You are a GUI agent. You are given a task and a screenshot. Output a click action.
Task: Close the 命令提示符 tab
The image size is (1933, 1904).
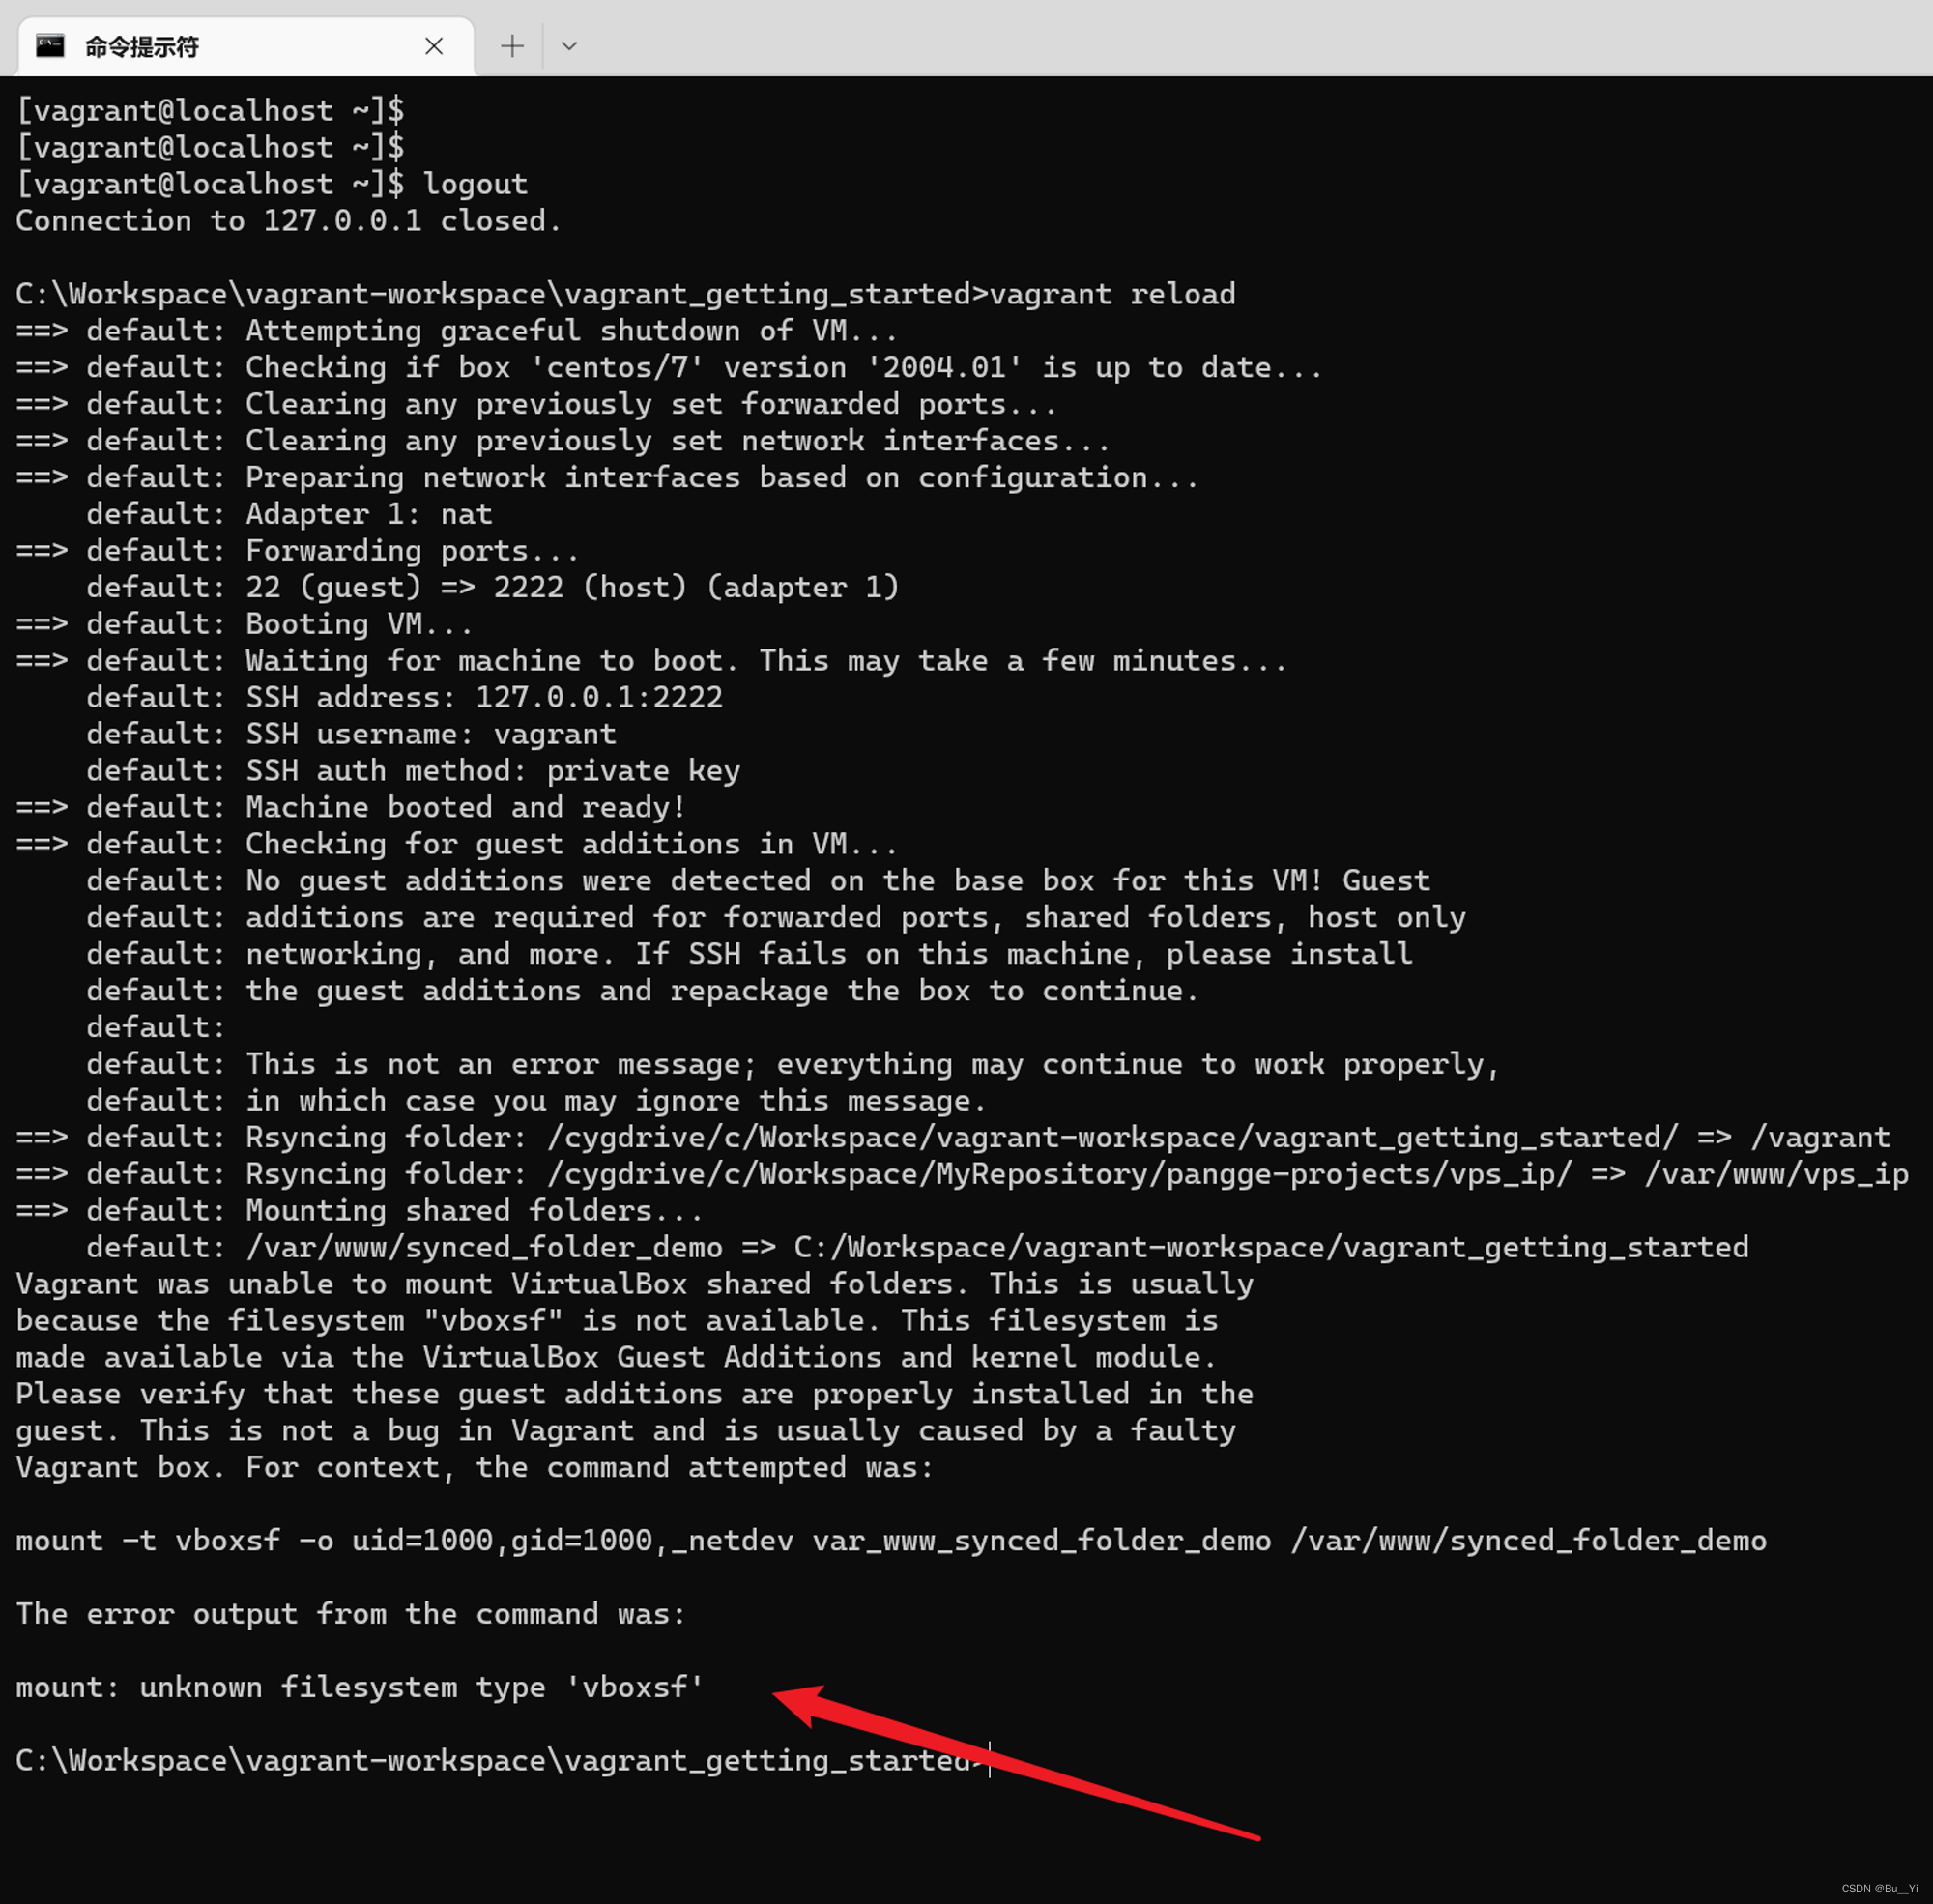pos(434,46)
